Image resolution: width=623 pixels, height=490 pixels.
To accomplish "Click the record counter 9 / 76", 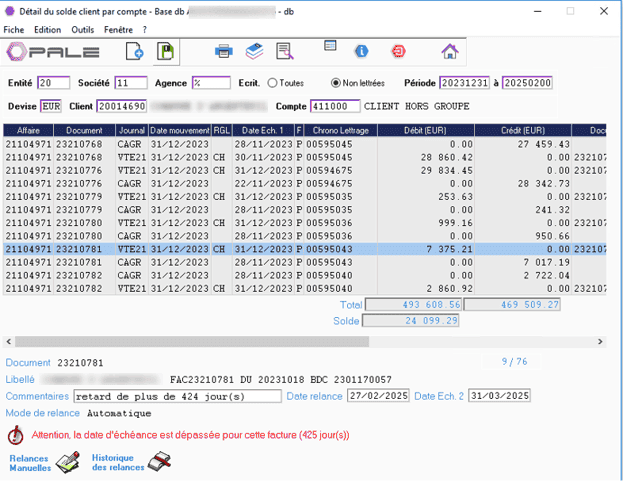I will tap(515, 362).
